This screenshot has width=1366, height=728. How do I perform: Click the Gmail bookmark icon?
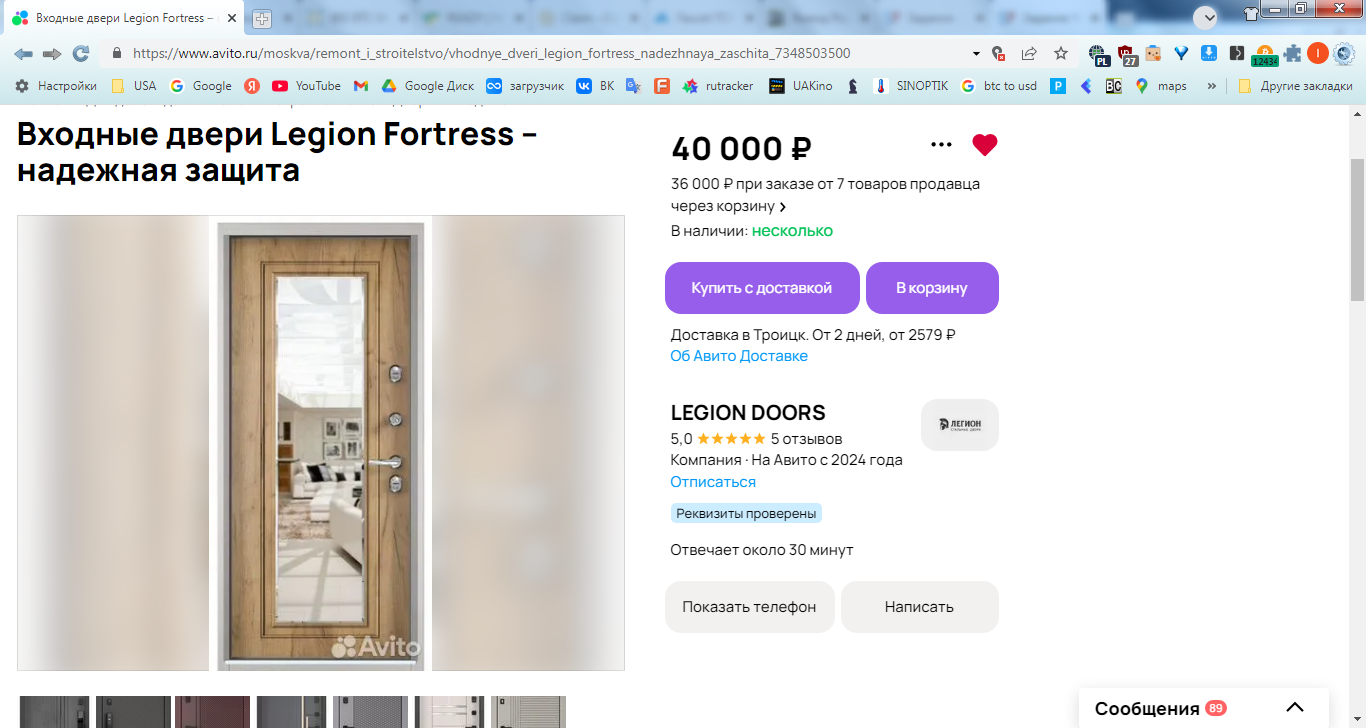pyautogui.click(x=361, y=86)
